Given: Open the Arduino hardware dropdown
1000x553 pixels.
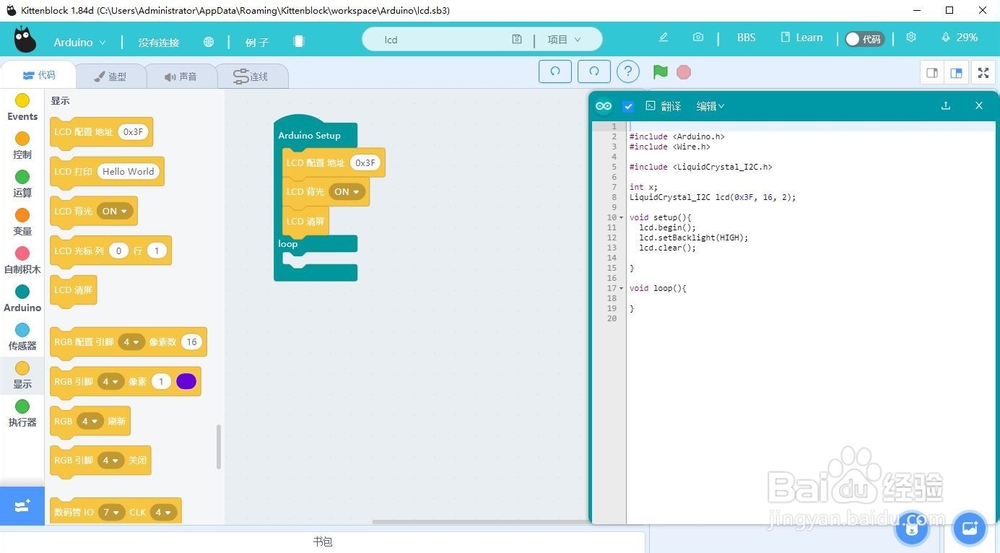Looking at the screenshot, I should 79,42.
